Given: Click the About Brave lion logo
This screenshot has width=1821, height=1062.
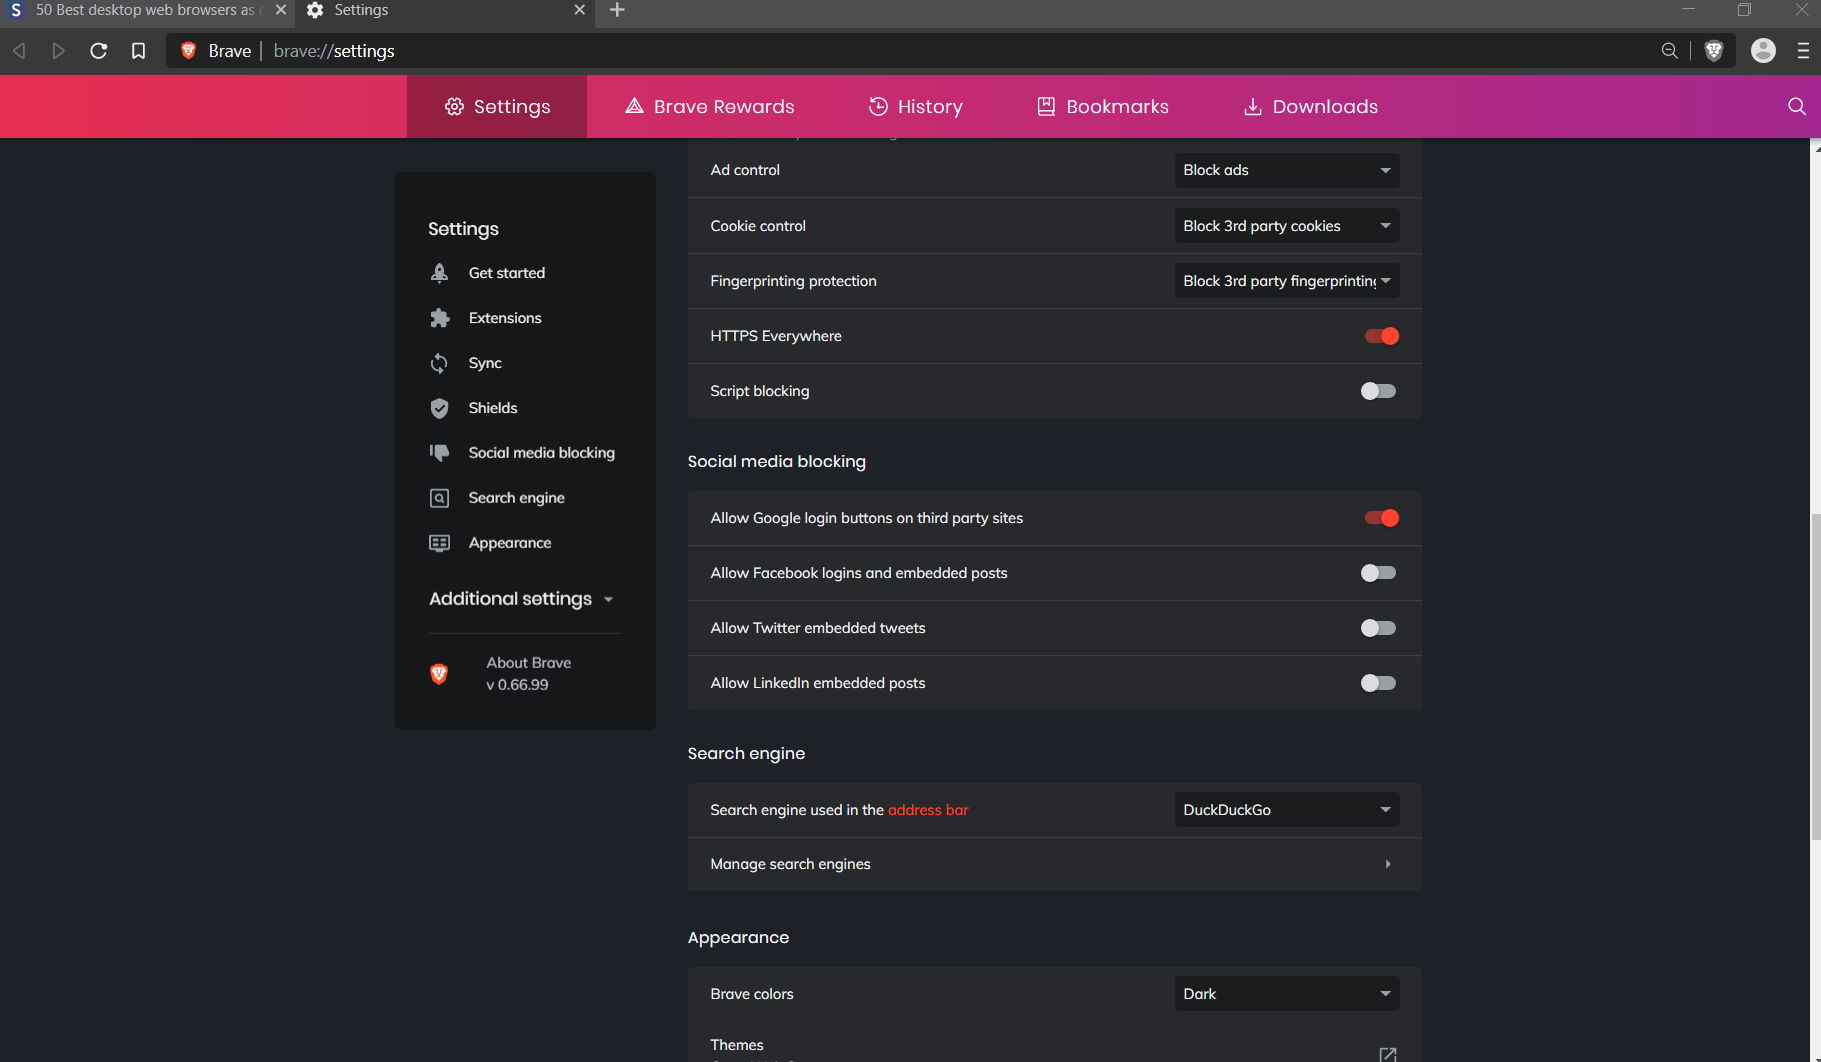Looking at the screenshot, I should 438,674.
